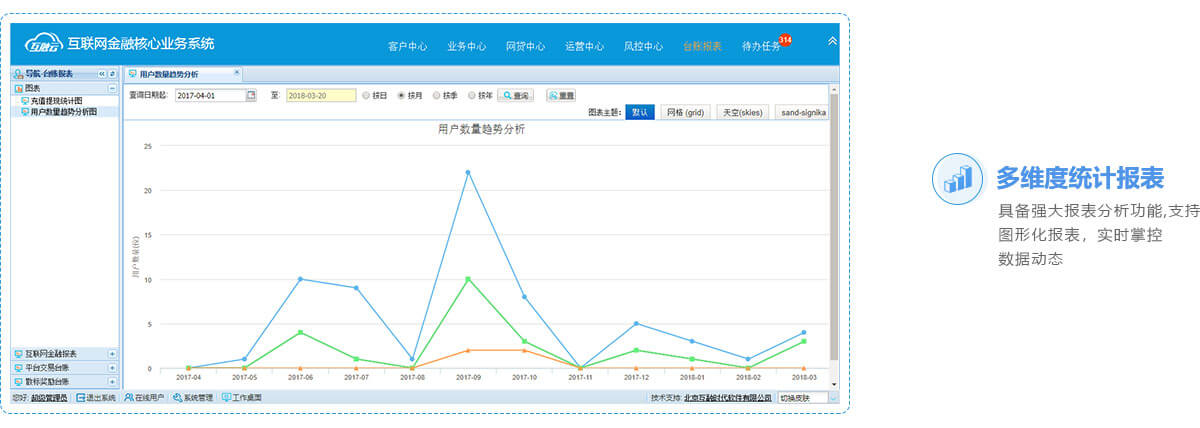Expand the 互联网金融报表 sidebar section
This screenshot has height=428, width=1200.
pos(112,354)
